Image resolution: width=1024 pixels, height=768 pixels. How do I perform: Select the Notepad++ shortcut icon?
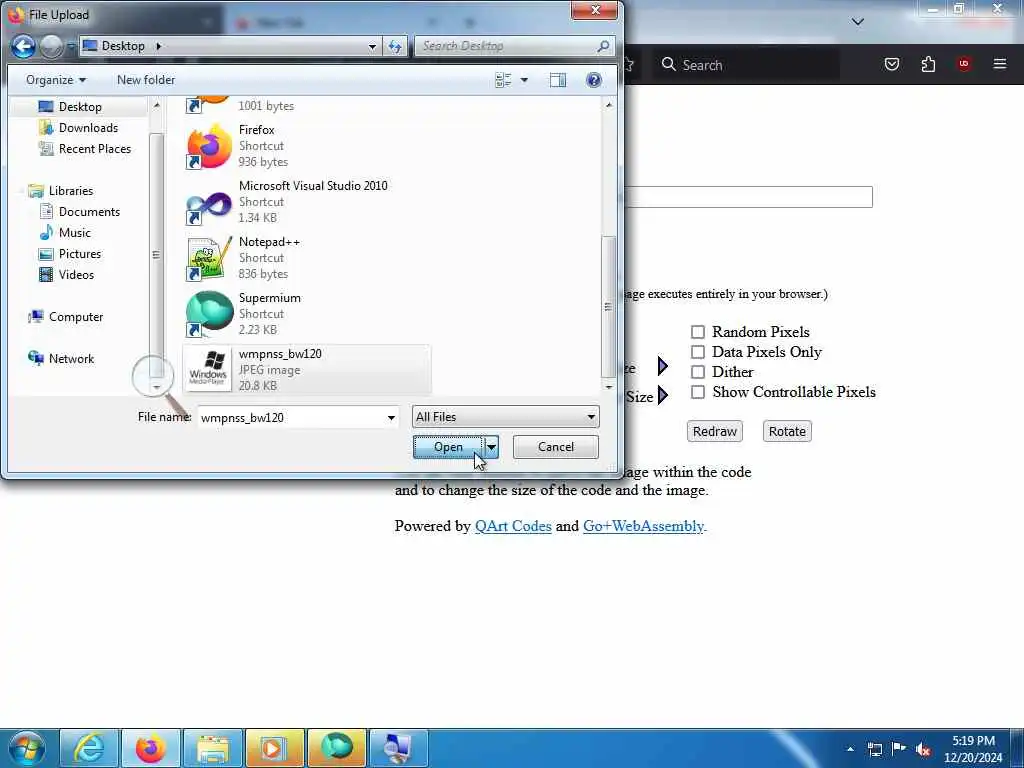[209, 259]
